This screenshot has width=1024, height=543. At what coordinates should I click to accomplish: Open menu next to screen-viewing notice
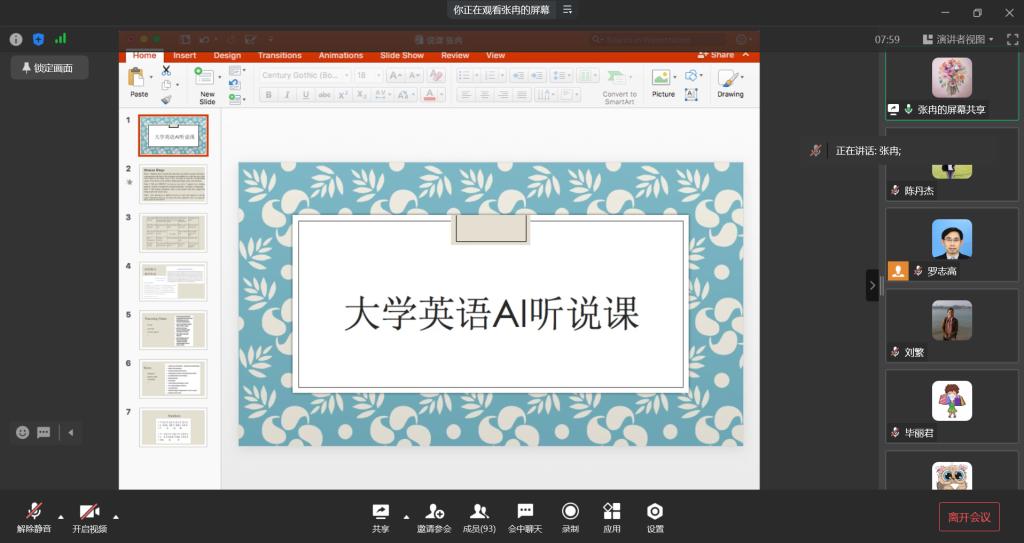pyautogui.click(x=568, y=10)
